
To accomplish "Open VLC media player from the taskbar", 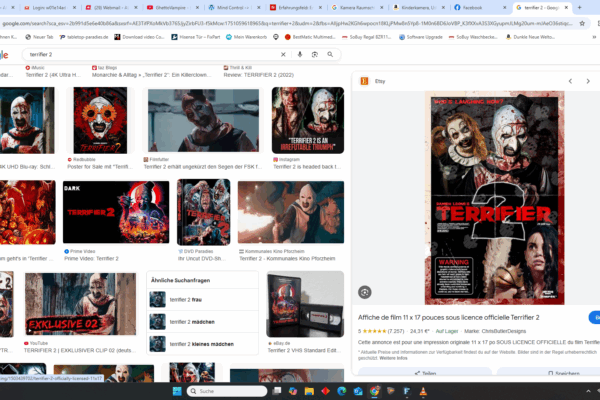I will point(423,391).
